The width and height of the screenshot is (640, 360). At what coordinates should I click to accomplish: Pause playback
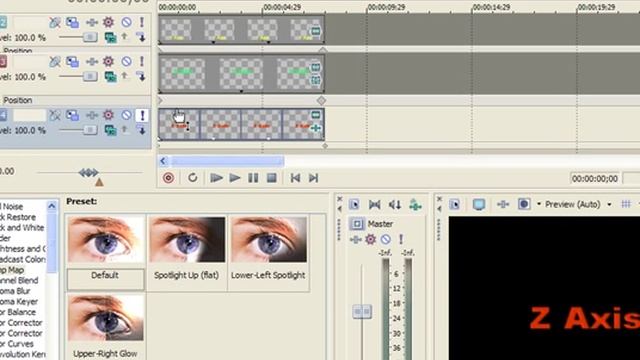253,178
